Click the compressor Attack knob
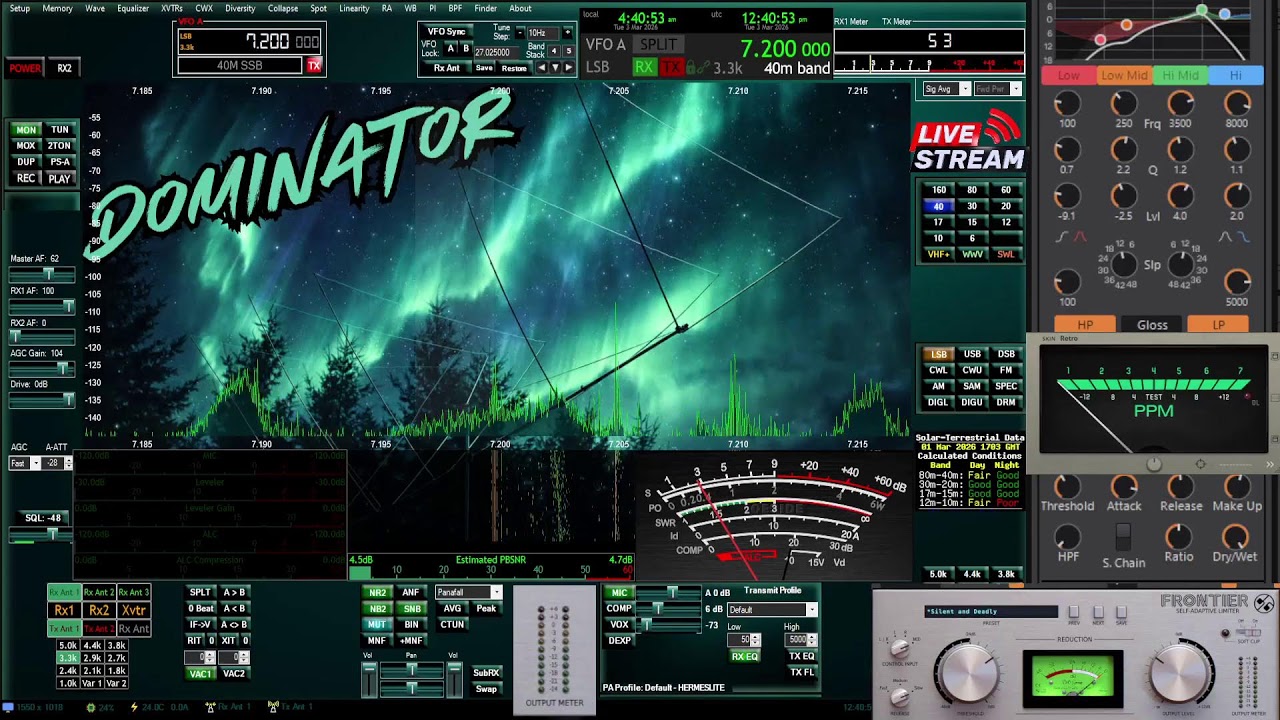This screenshot has width=1280, height=720. point(1124,486)
